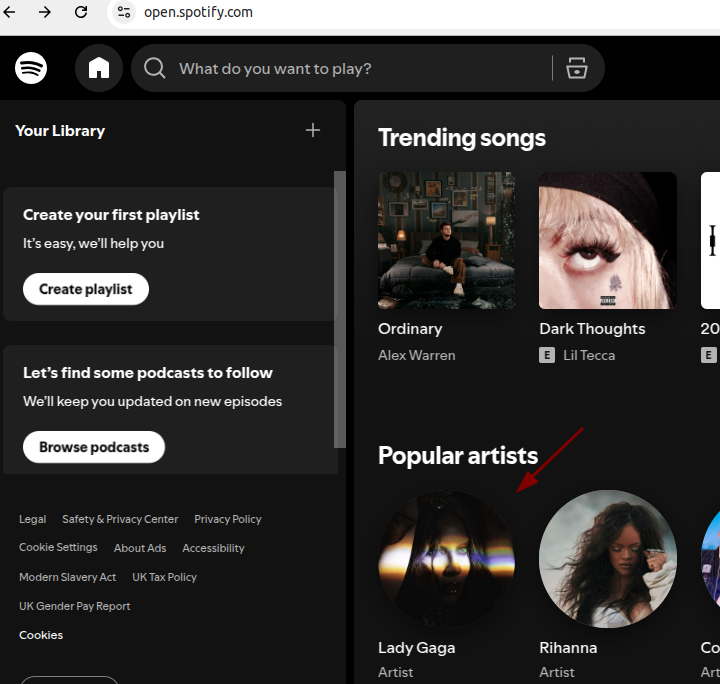
Task: Click the Dark Thoughts song title
Action: pos(592,329)
